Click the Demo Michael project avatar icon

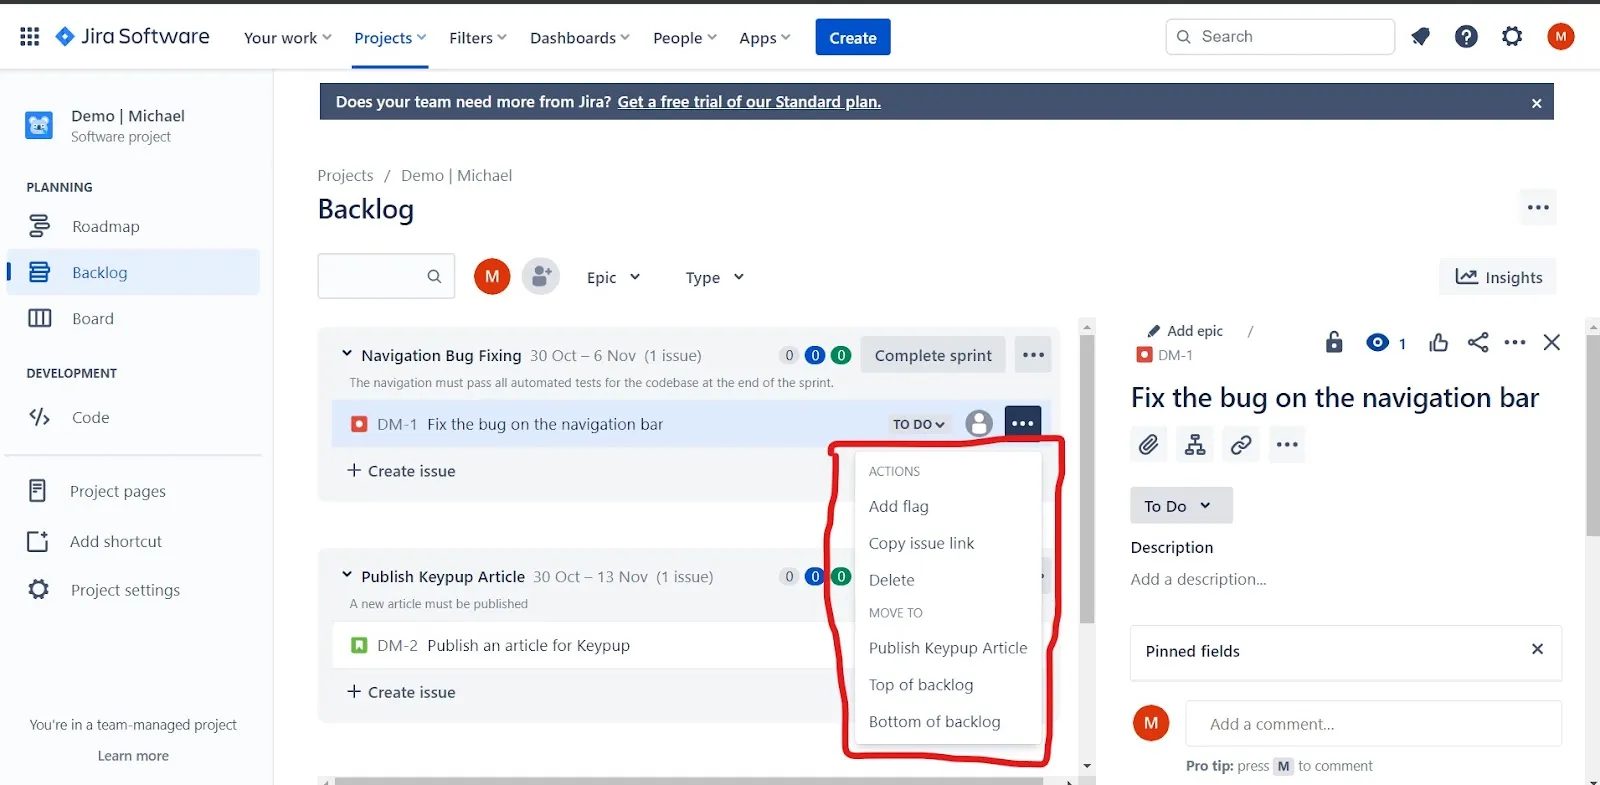[39, 125]
